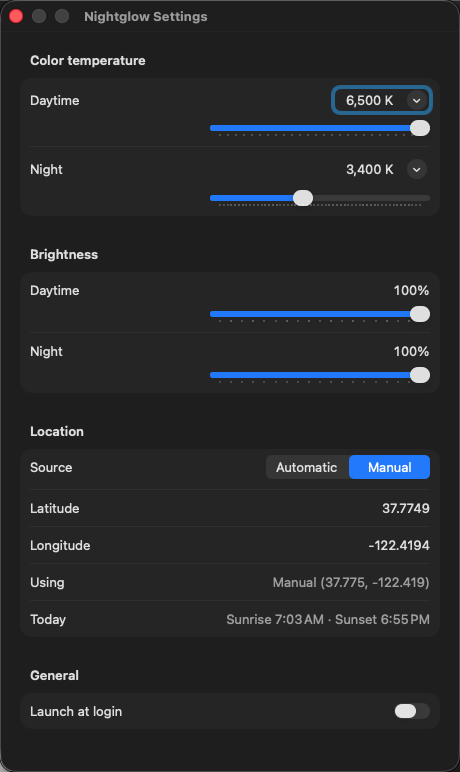The height and width of the screenshot is (772, 460).
Task: Click the Daytime brightness slider handle
Action: coord(420,314)
